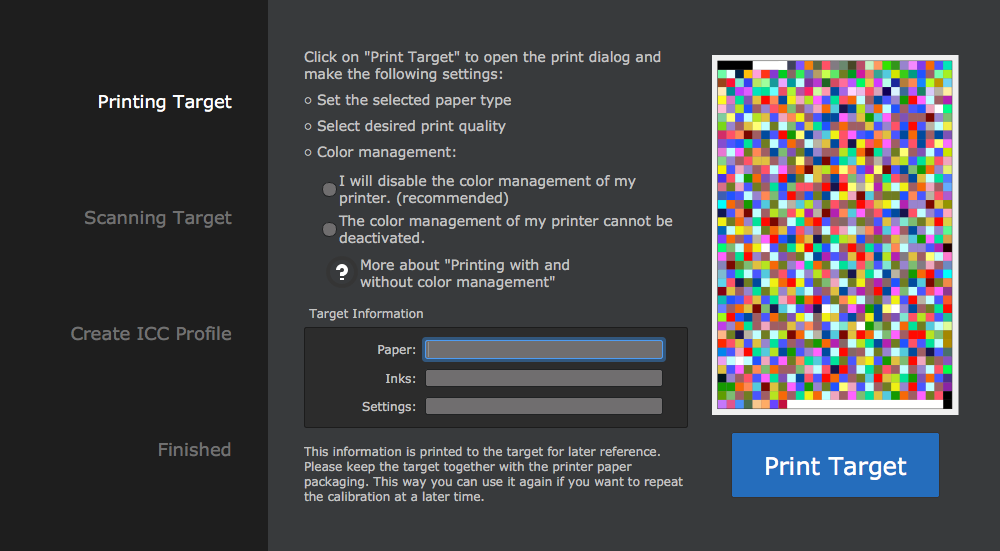This screenshot has width=1000, height=551.
Task: Open the Printing Target step
Action: tap(164, 102)
